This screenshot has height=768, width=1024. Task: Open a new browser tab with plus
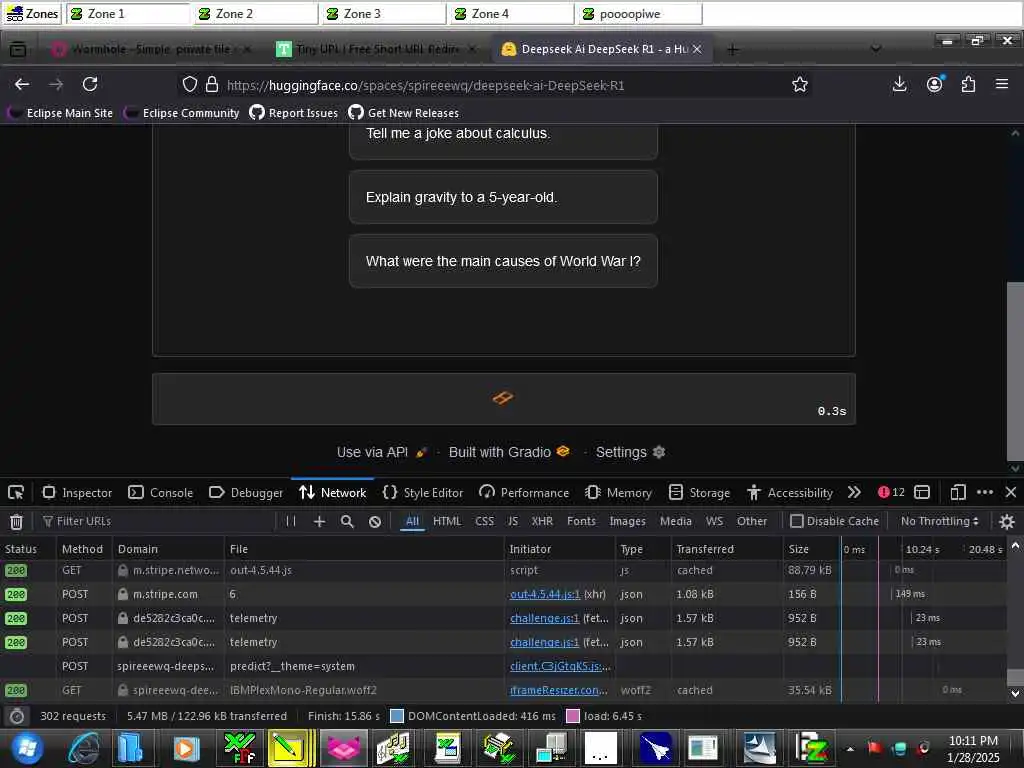coord(733,50)
